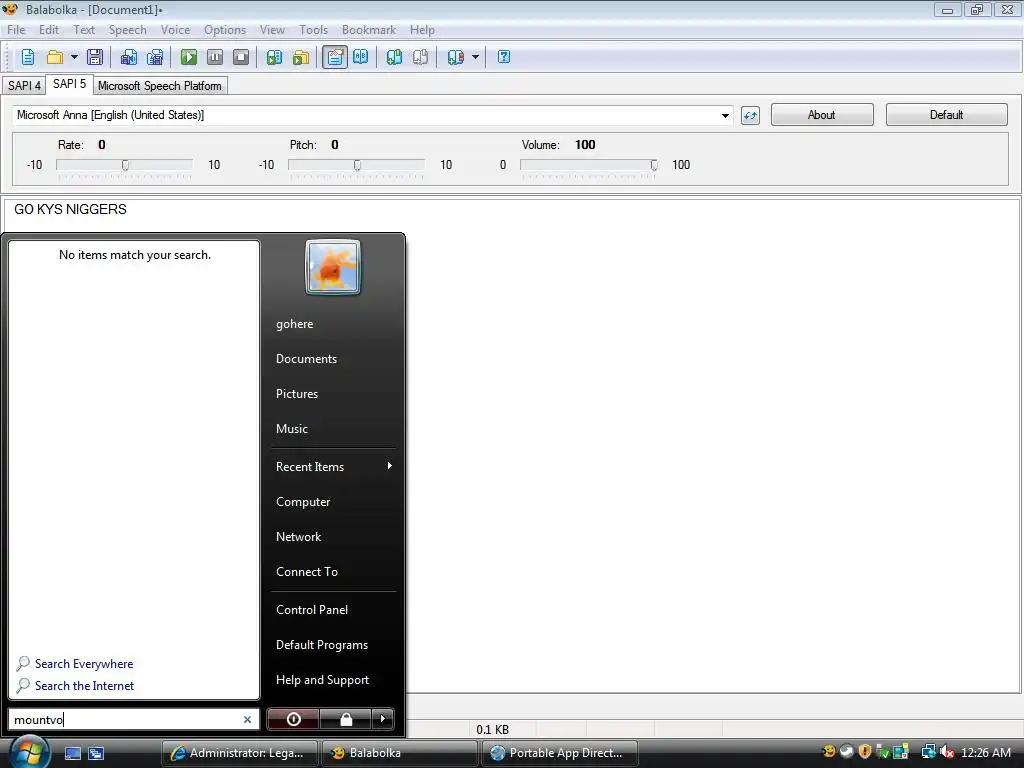The width and height of the screenshot is (1024, 768).
Task: Click the read clipboard aloud icon
Action: coord(274,57)
